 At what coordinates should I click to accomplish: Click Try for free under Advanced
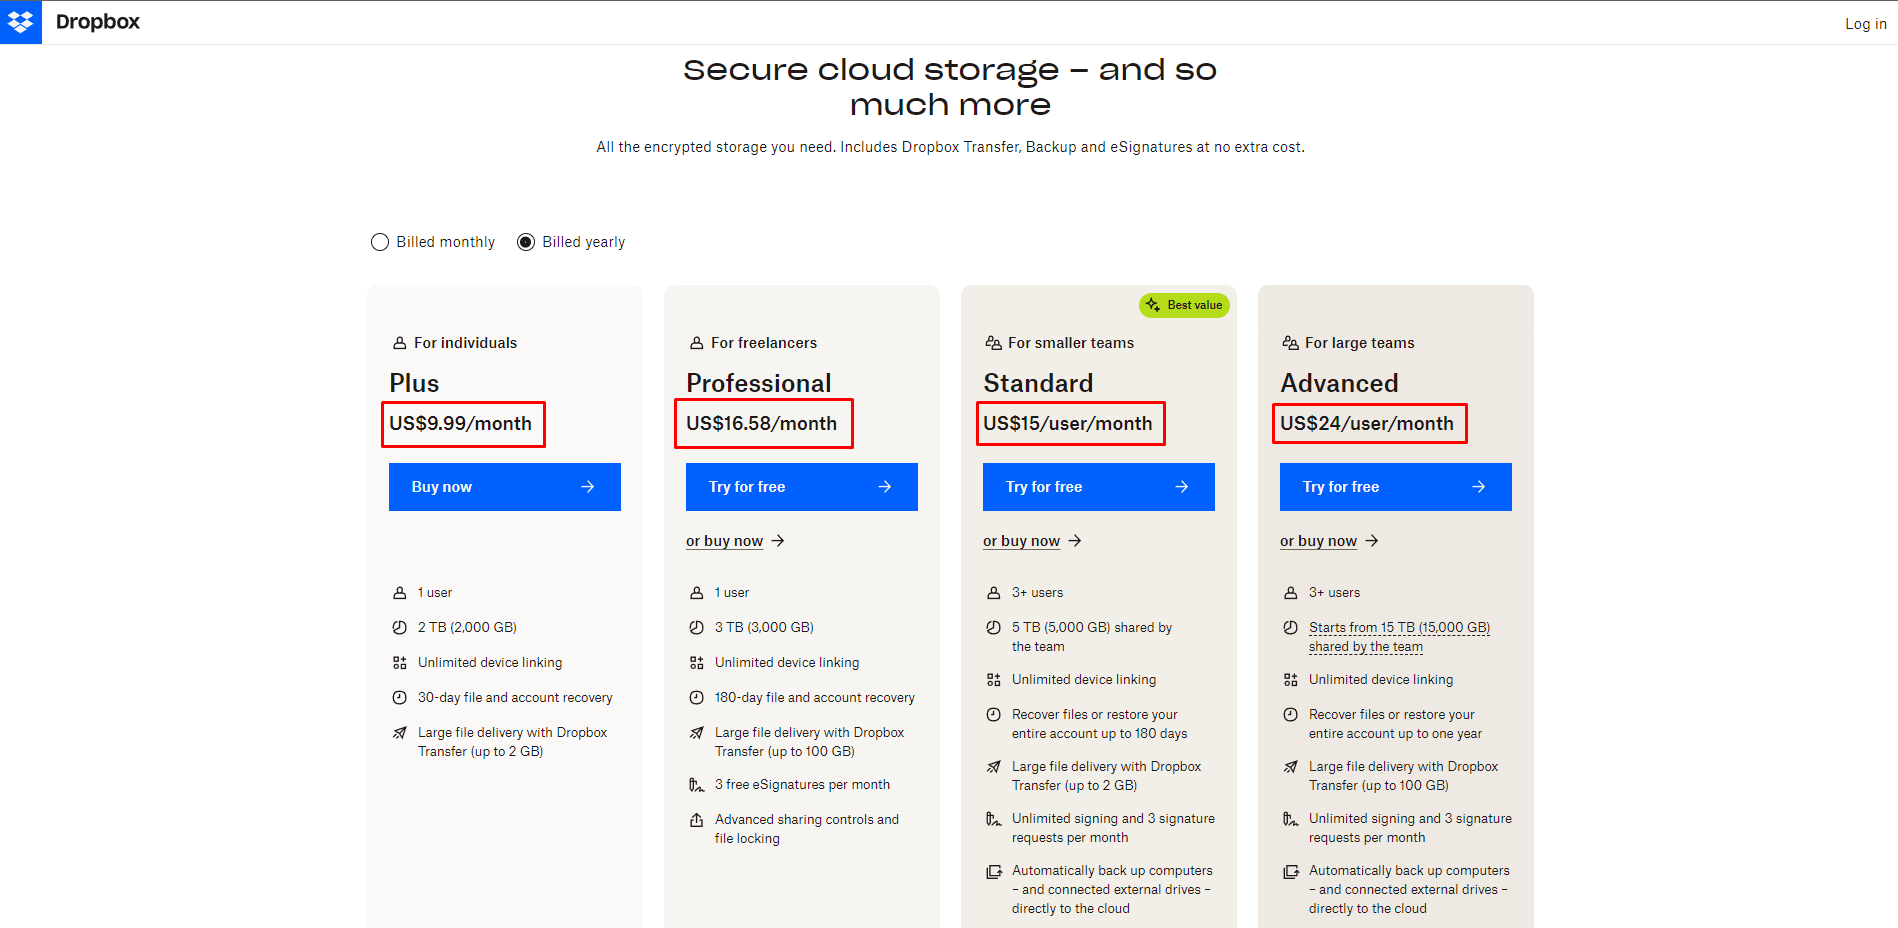tap(1396, 487)
